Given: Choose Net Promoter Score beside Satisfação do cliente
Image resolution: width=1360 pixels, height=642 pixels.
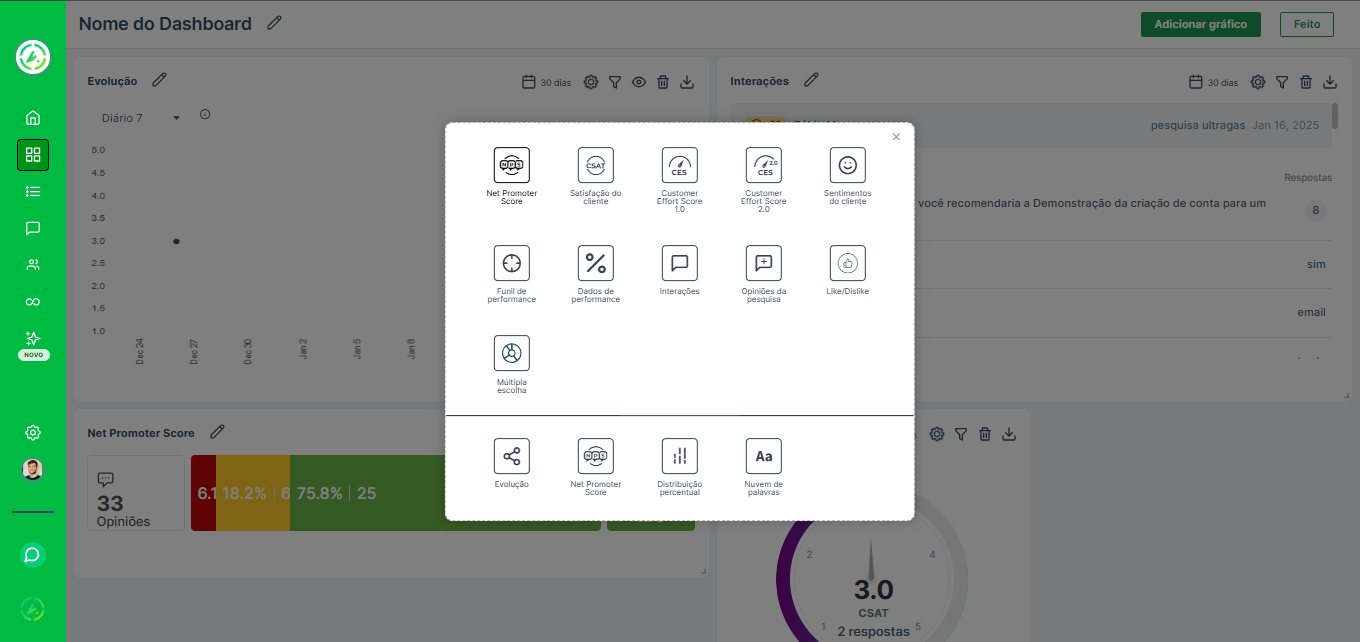Looking at the screenshot, I should pyautogui.click(x=512, y=176).
